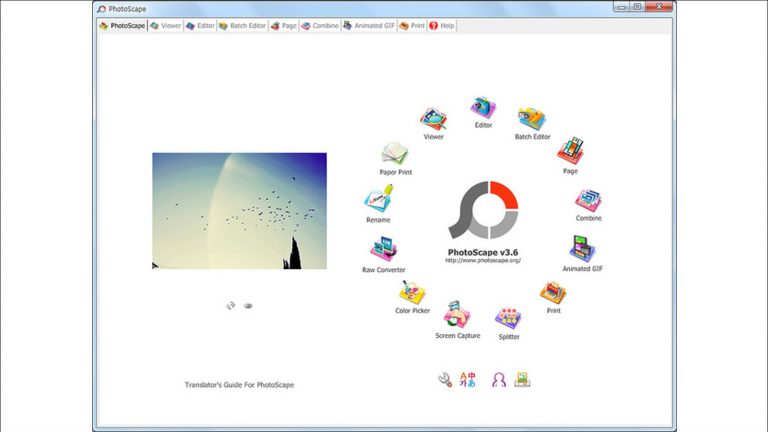768x432 pixels.
Task: Open the Rename tool icon
Action: tap(378, 201)
